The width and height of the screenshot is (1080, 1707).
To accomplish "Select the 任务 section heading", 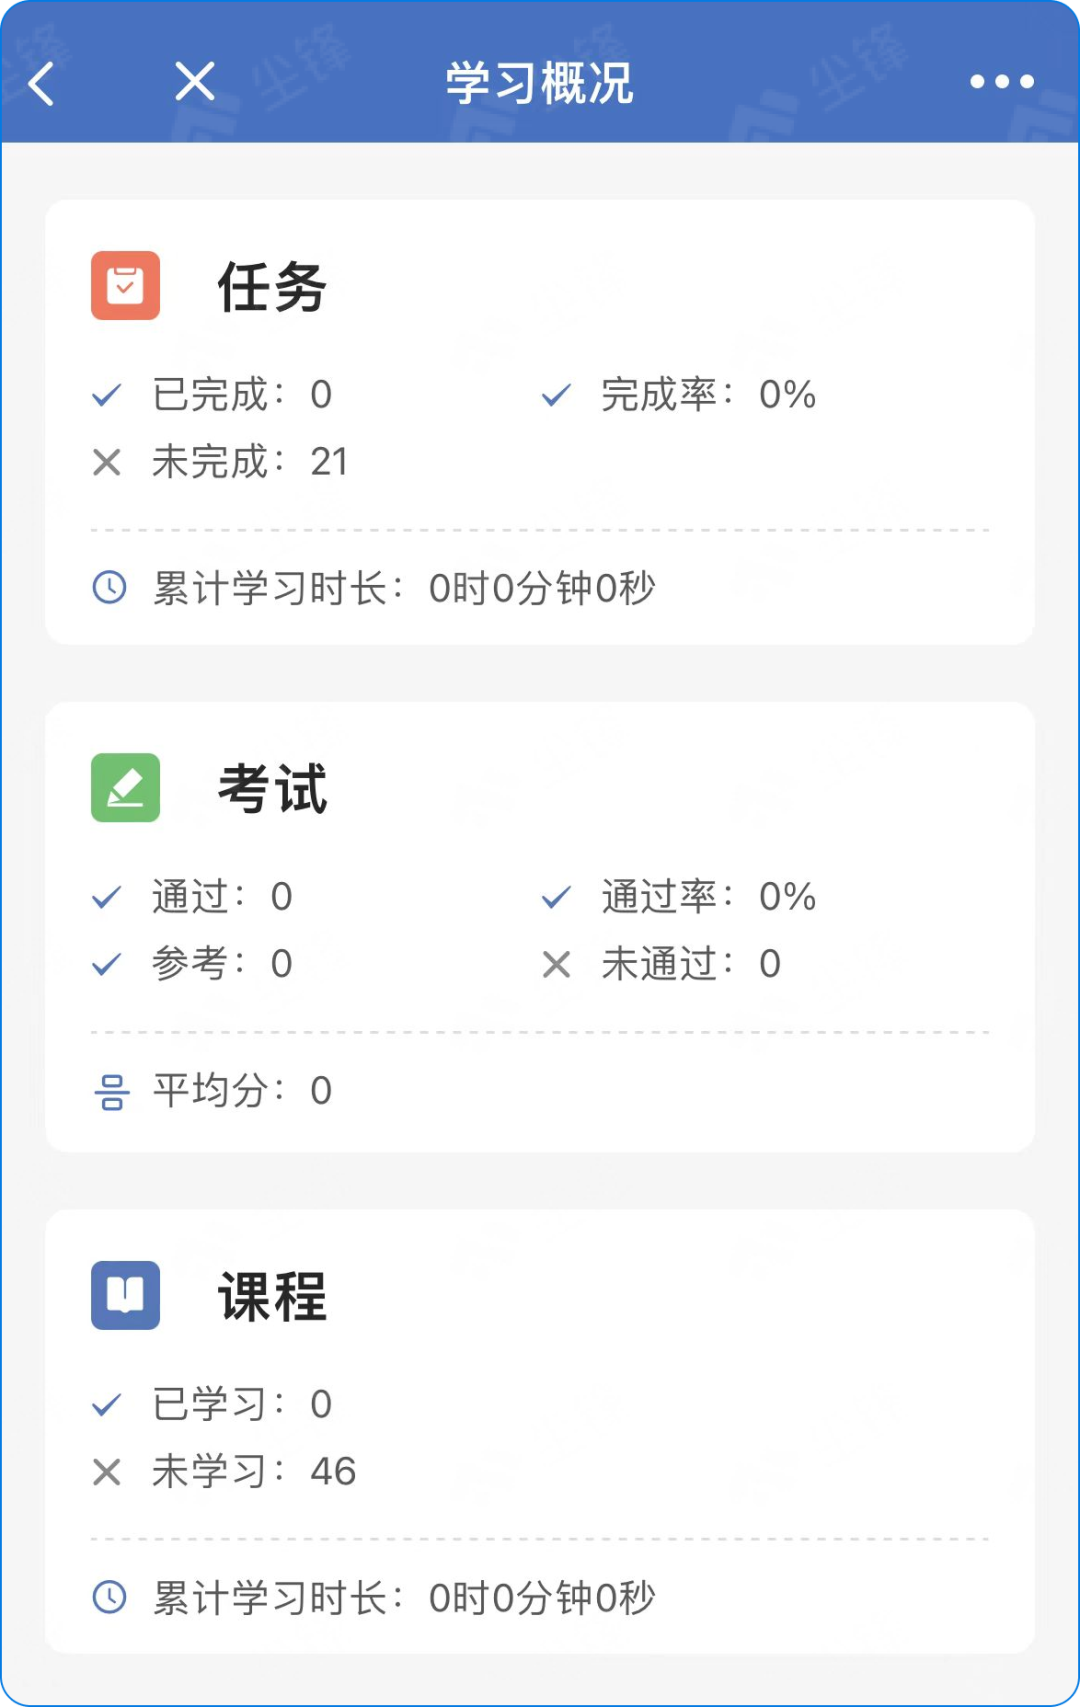I will [272, 288].
